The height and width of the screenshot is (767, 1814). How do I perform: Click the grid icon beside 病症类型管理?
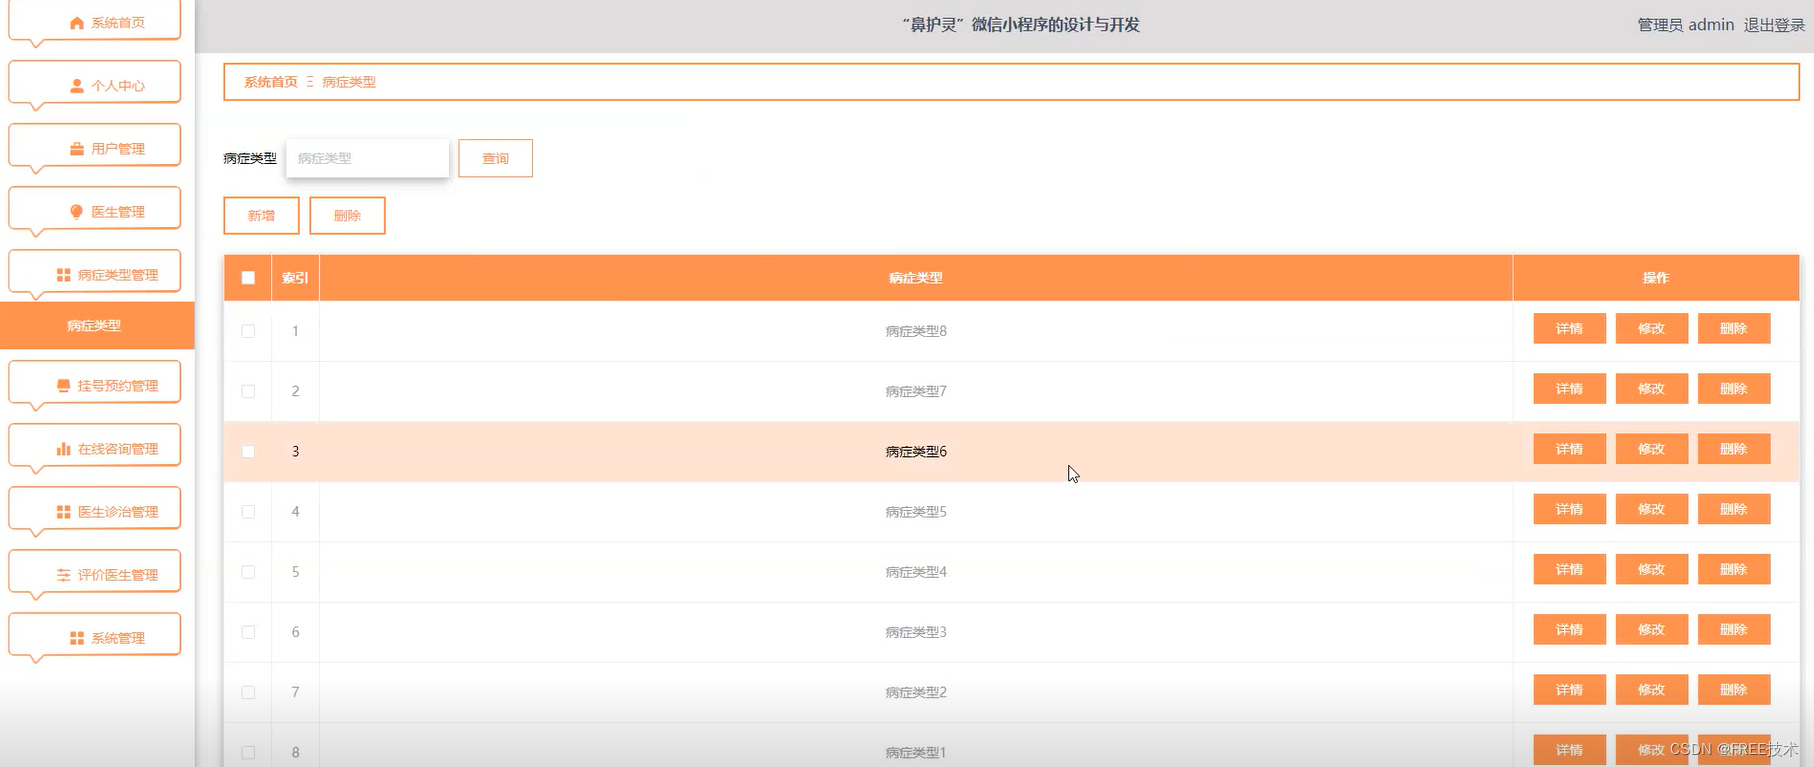click(64, 275)
